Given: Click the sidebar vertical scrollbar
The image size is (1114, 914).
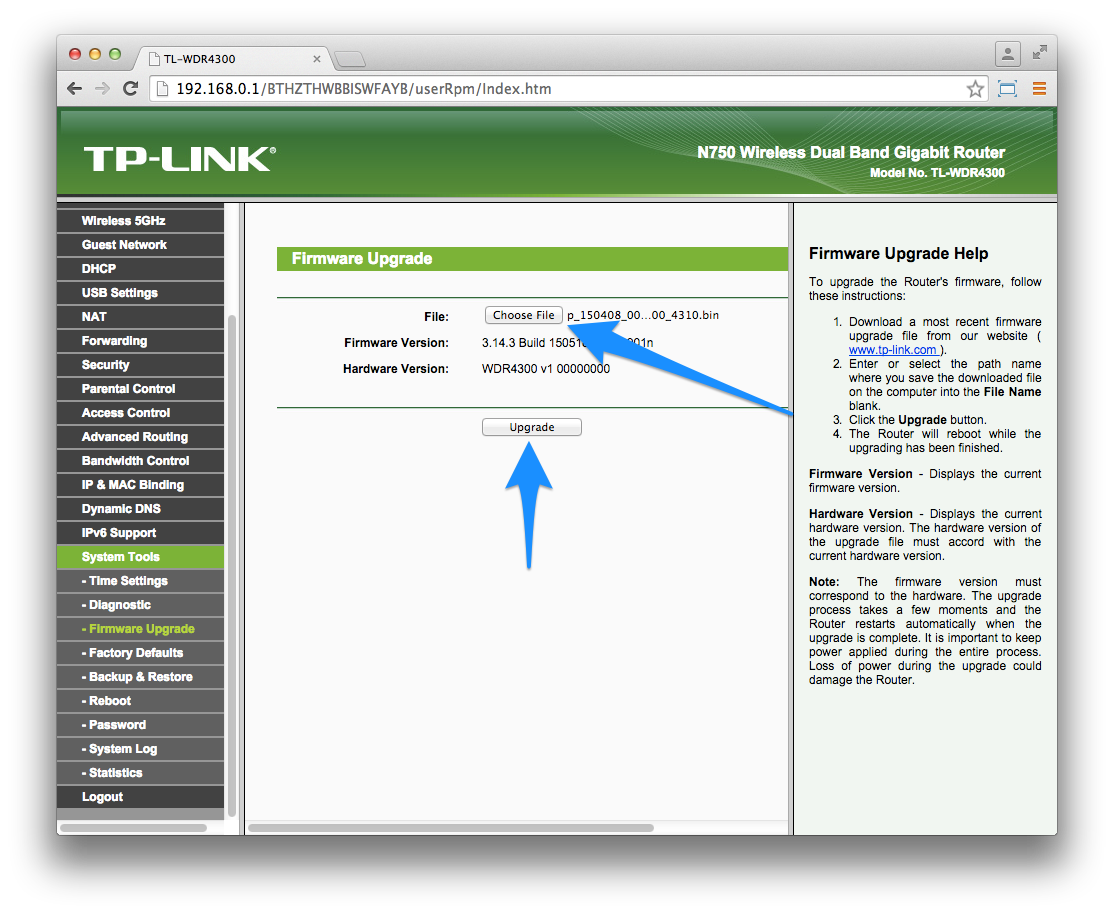Looking at the screenshot, I should click(x=232, y=565).
